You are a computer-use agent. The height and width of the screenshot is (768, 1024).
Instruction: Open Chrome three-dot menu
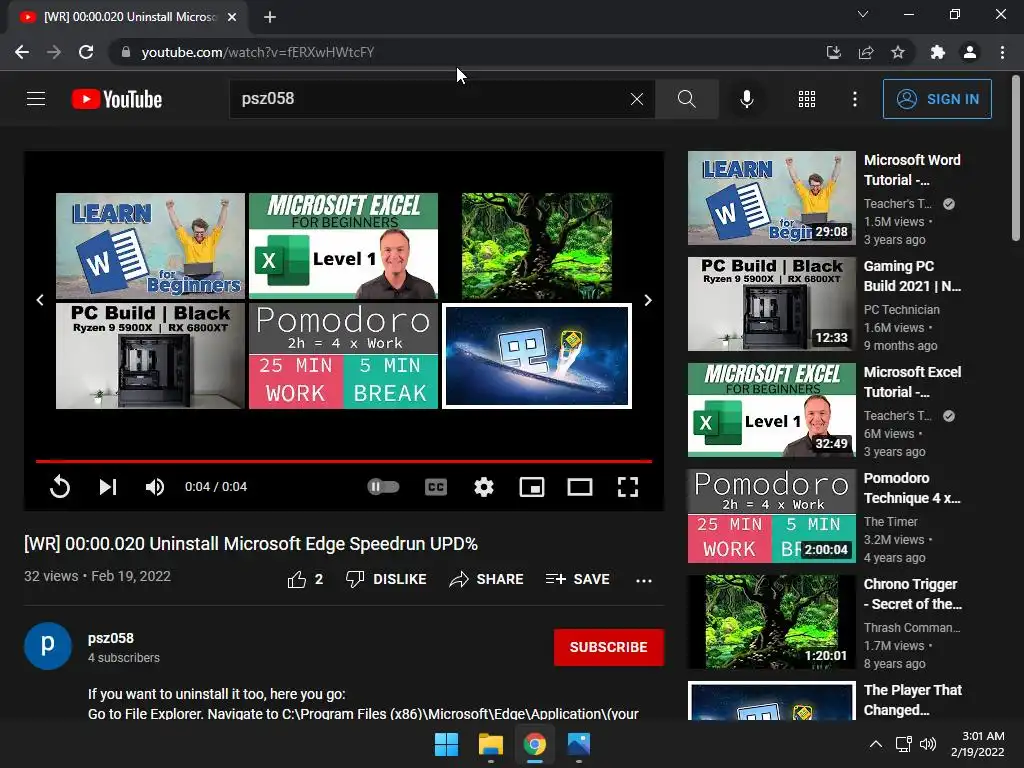[x=1002, y=52]
